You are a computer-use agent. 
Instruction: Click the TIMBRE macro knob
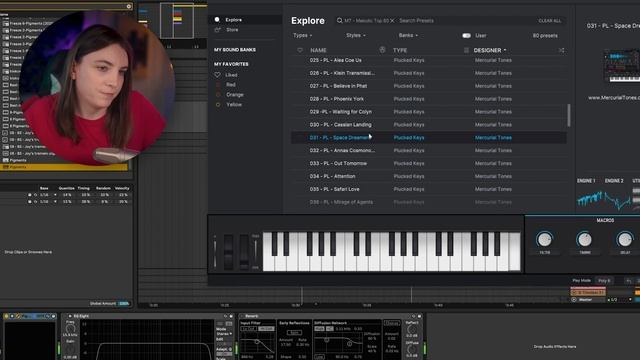[584, 240]
